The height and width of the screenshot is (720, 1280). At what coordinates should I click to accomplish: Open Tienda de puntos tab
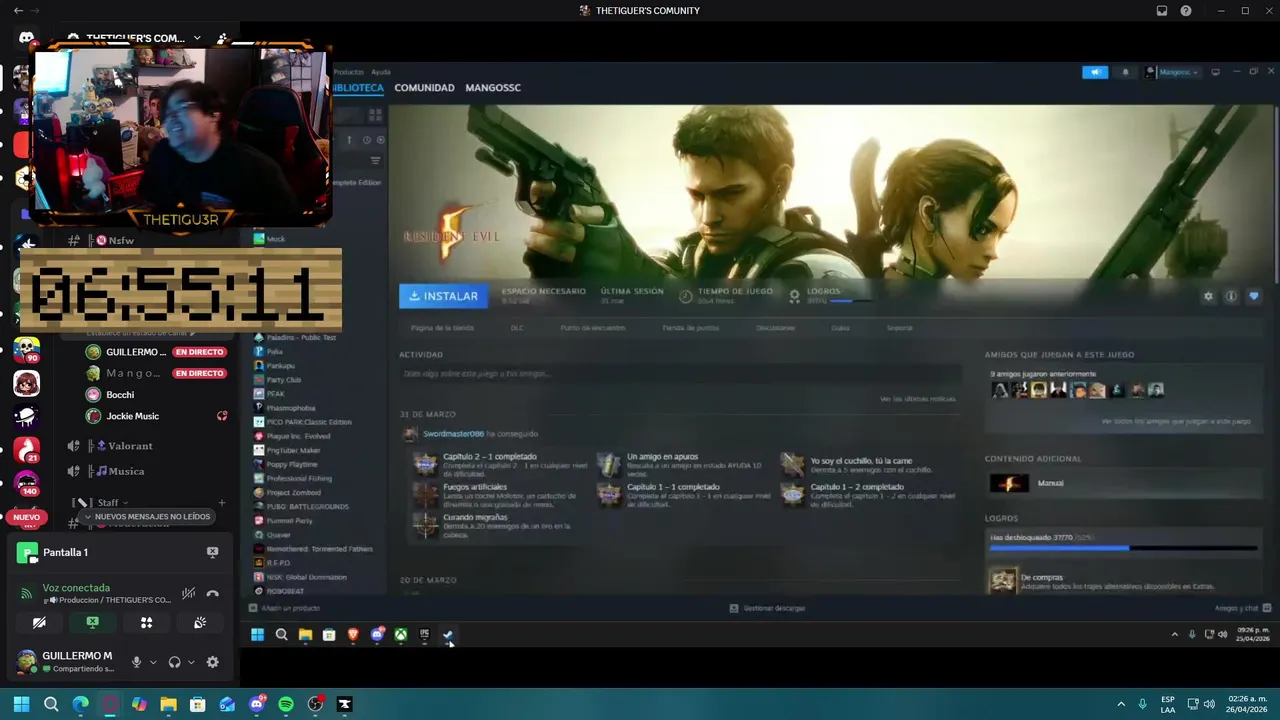[690, 328]
